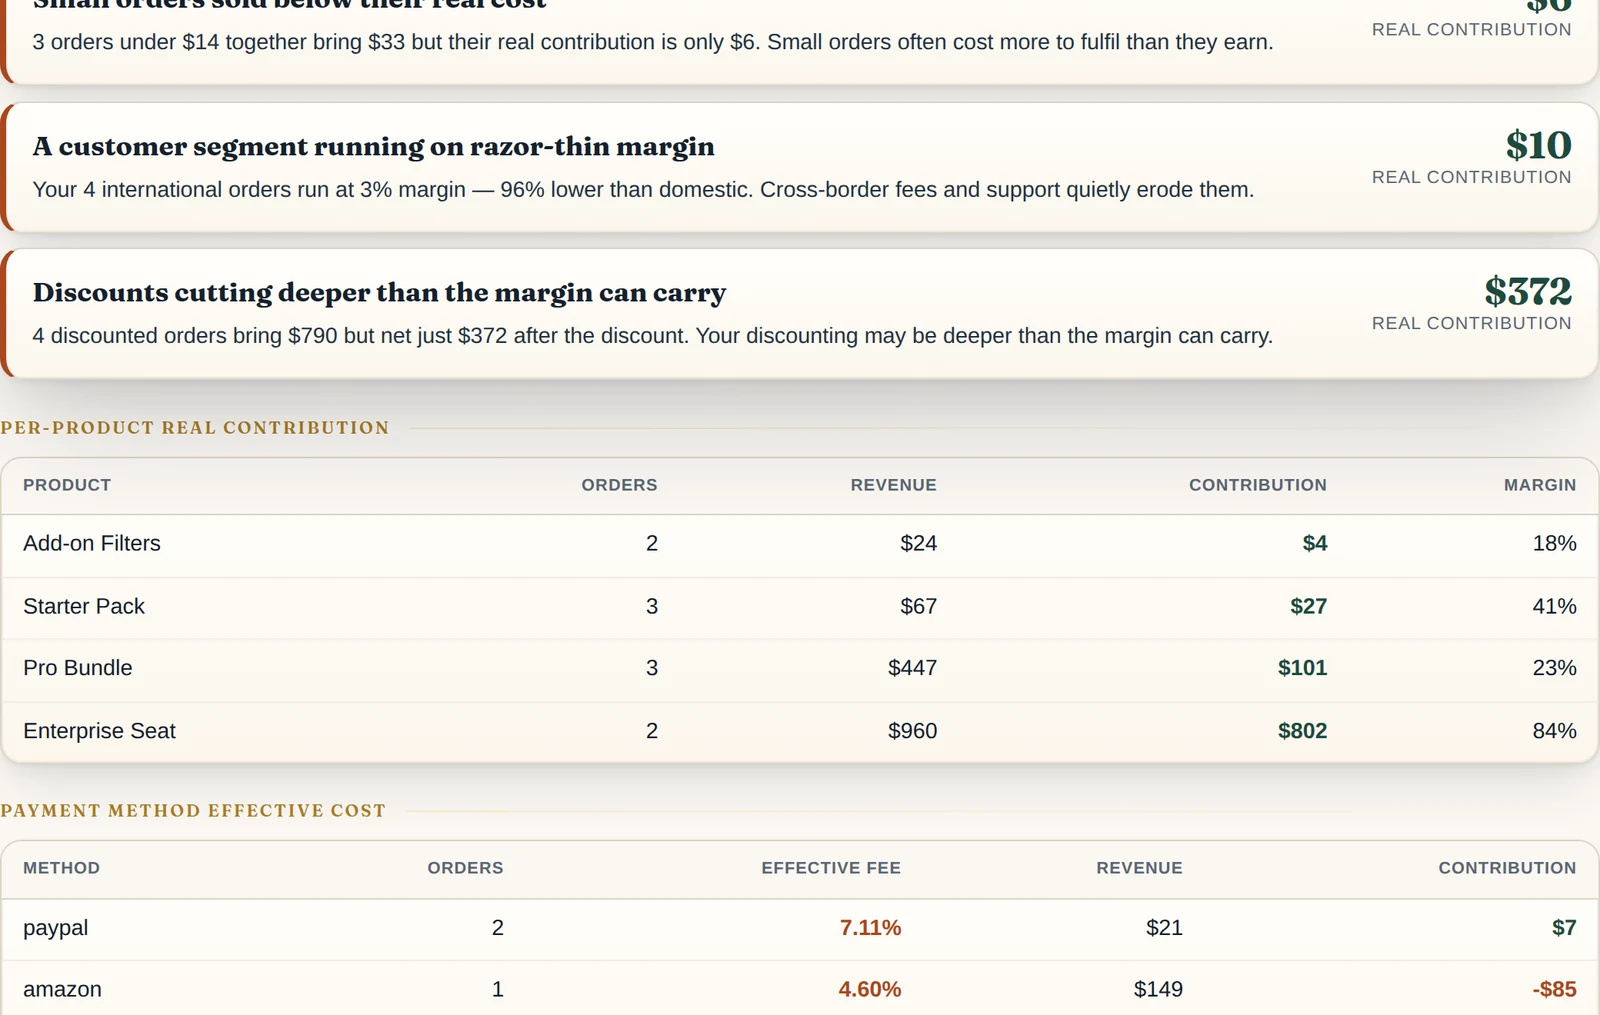Select the '4 discounted orders bring $790' description
The height and width of the screenshot is (1015, 1600).
[652, 336]
